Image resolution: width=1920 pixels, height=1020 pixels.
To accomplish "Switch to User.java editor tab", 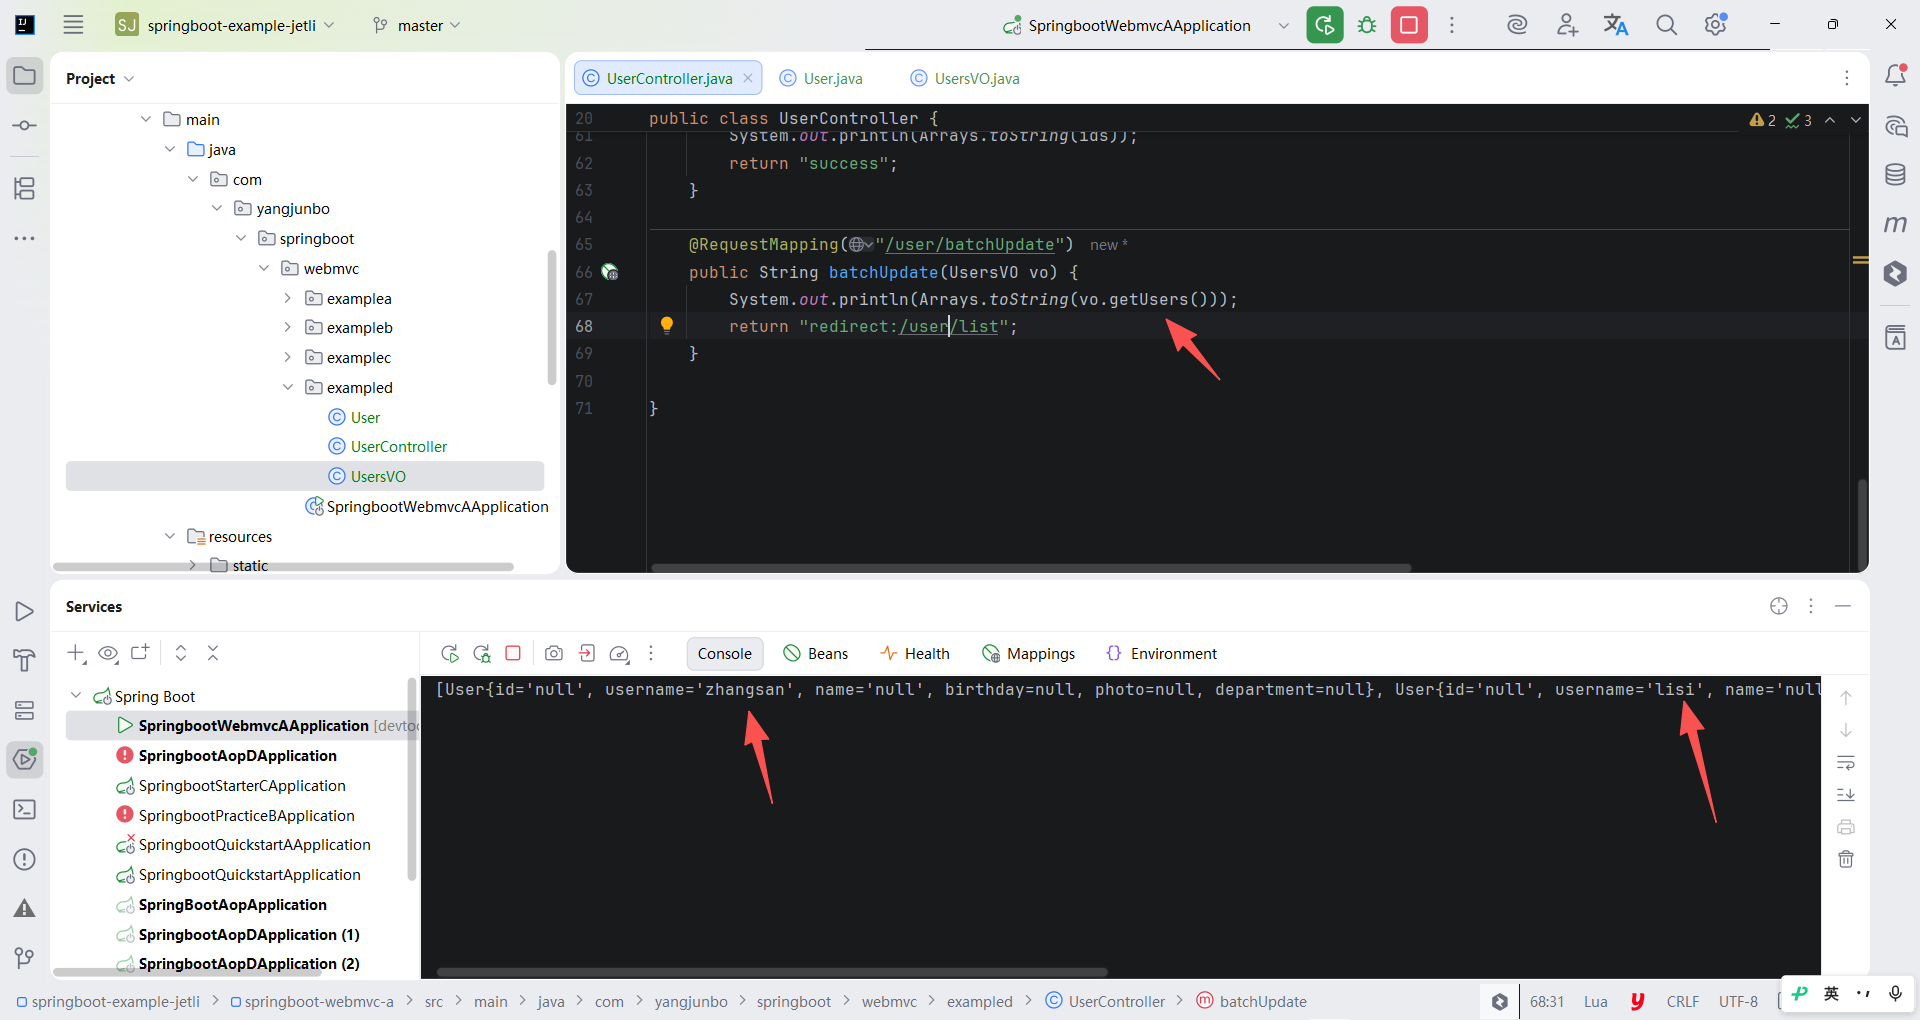I will point(821,78).
